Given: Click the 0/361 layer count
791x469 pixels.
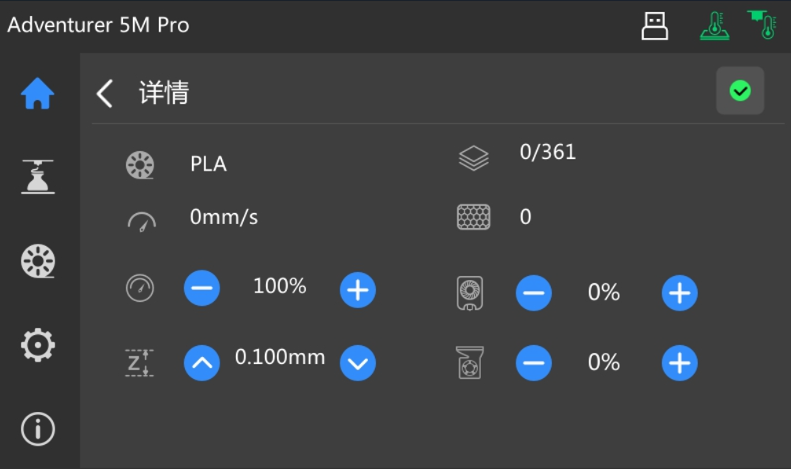Looking at the screenshot, I should (548, 152).
